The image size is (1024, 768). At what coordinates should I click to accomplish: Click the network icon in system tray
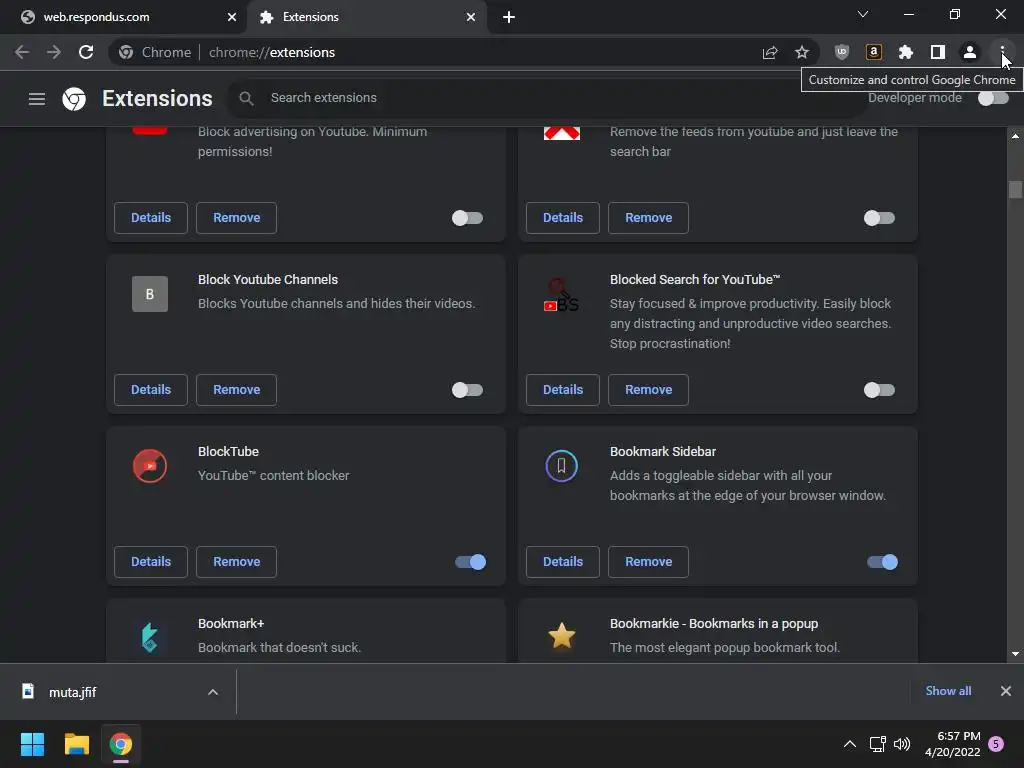pos(877,744)
